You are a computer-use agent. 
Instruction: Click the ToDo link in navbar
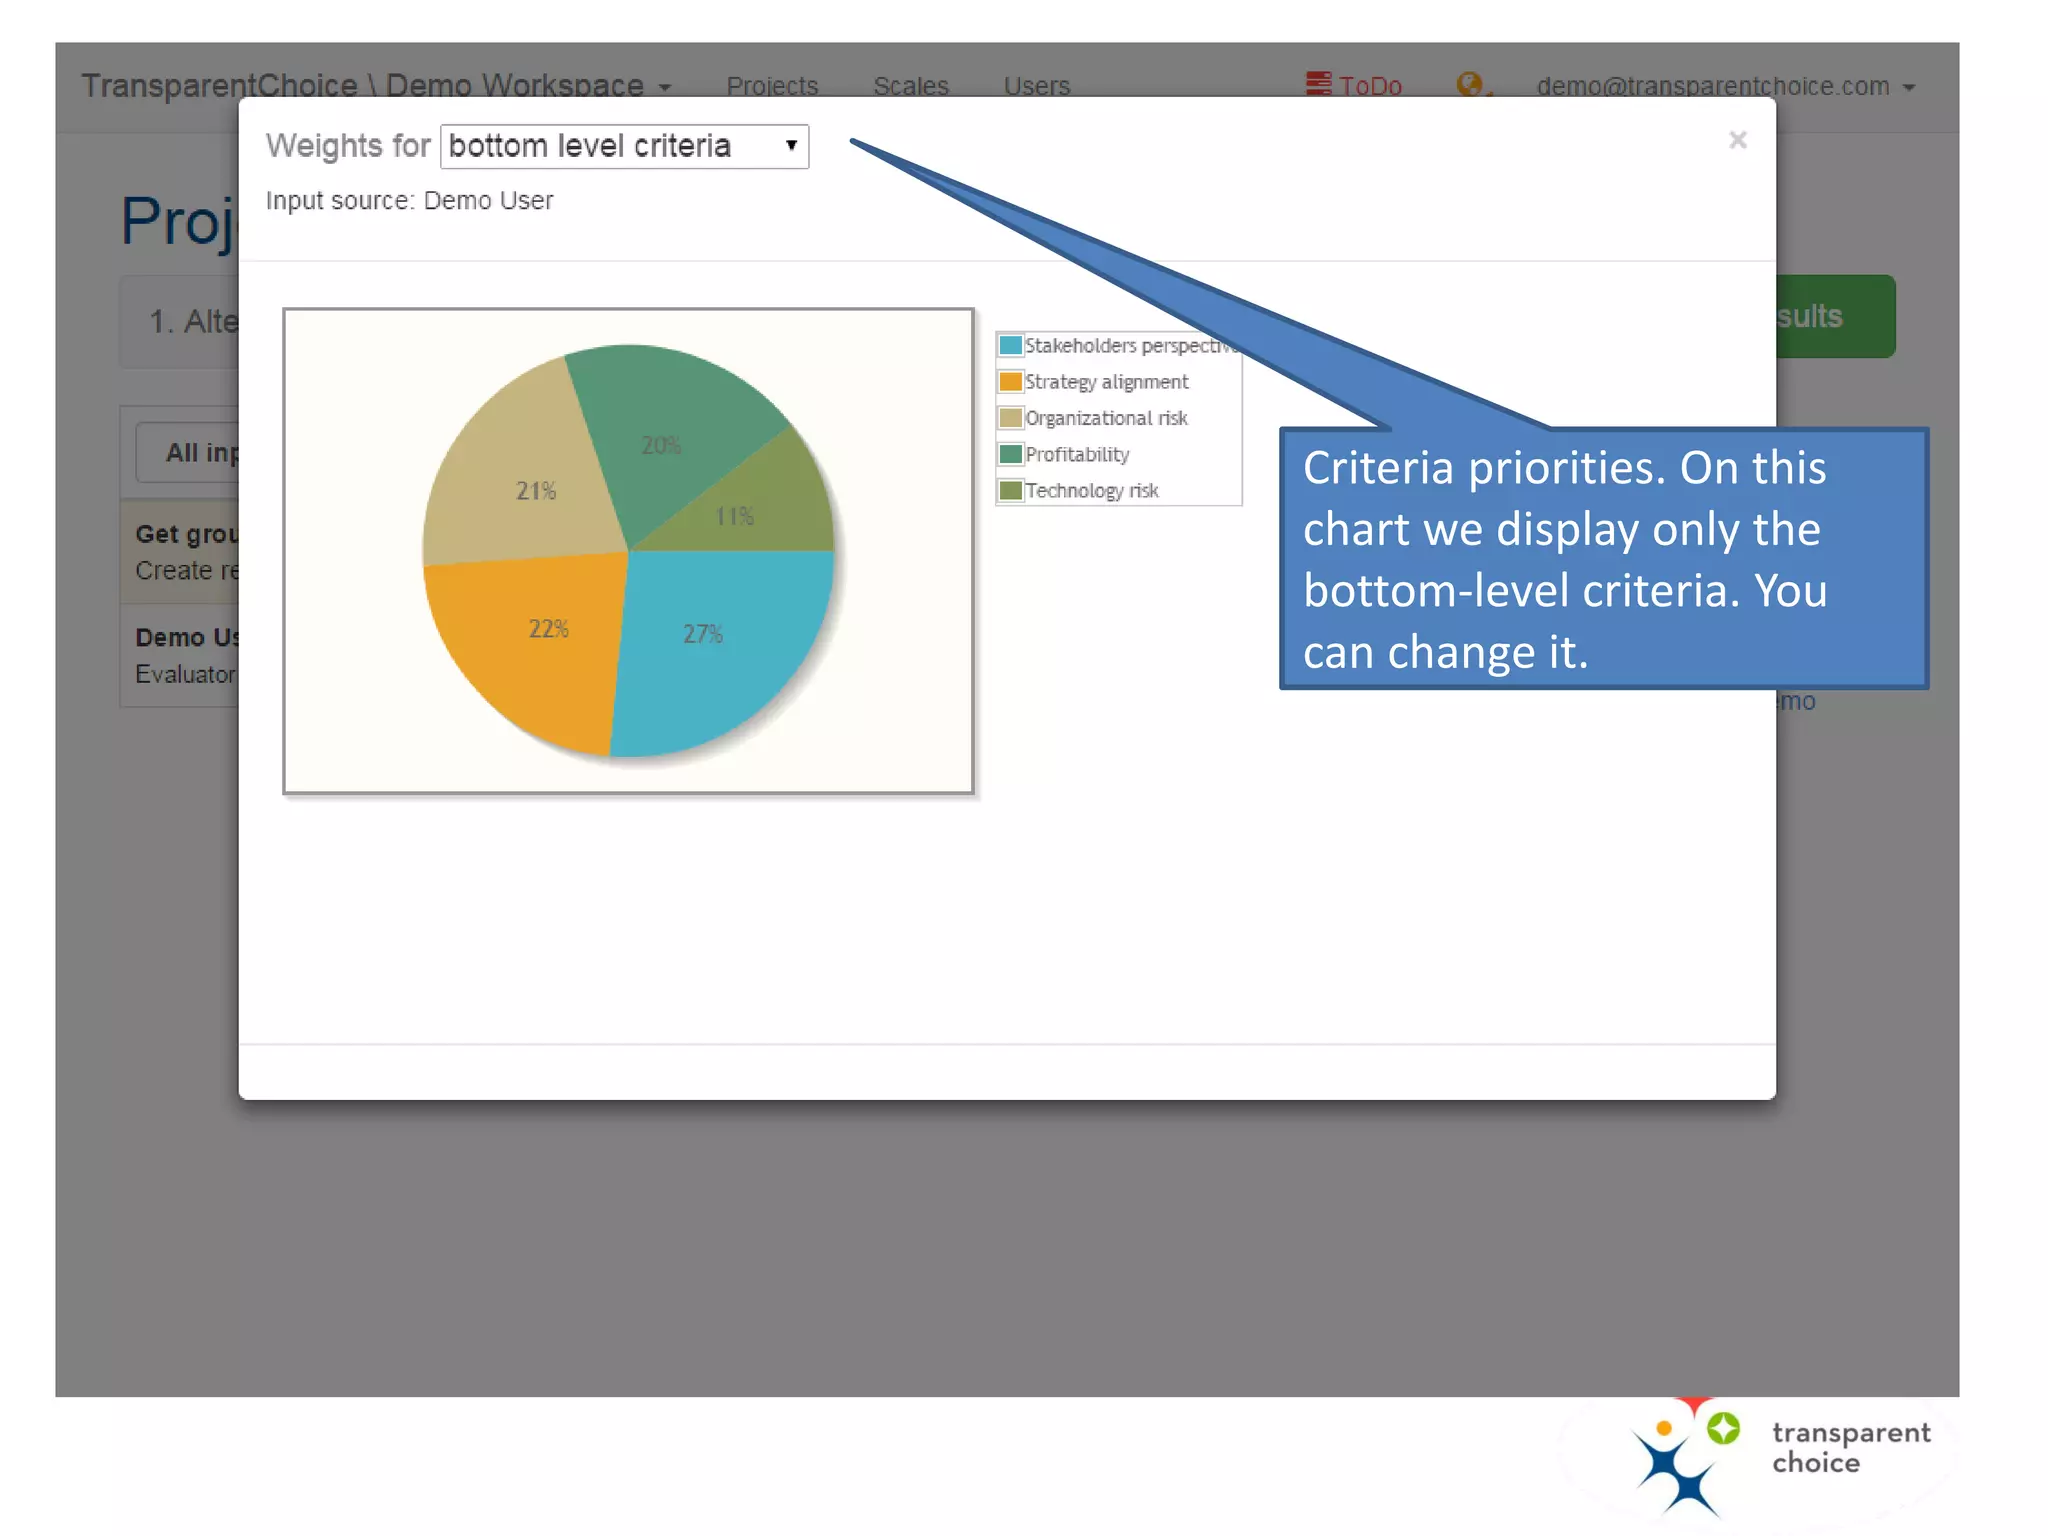tap(1370, 87)
